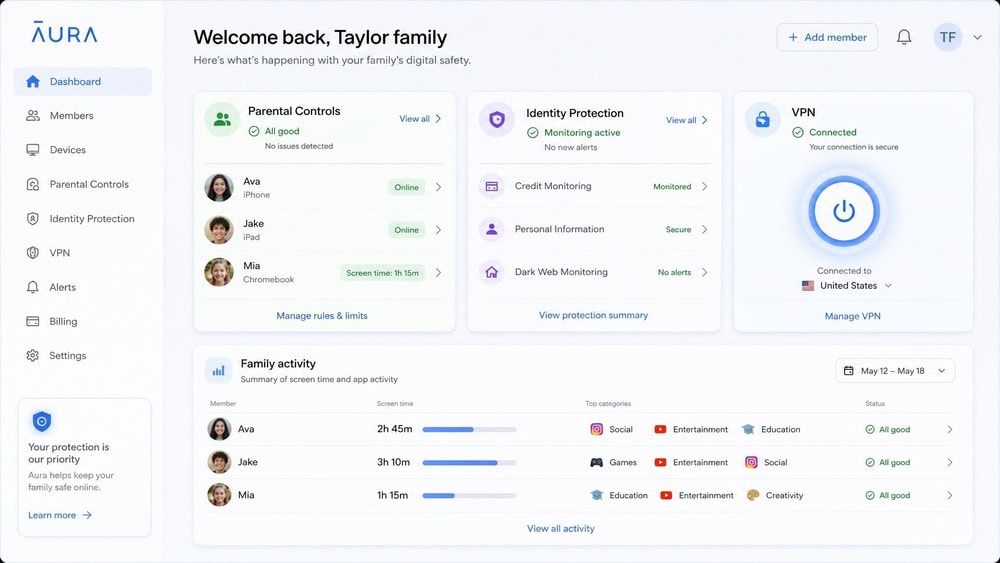Expand Jake's iPad row chevron in Parental Controls
Image resolution: width=1000 pixels, height=563 pixels.
point(438,230)
